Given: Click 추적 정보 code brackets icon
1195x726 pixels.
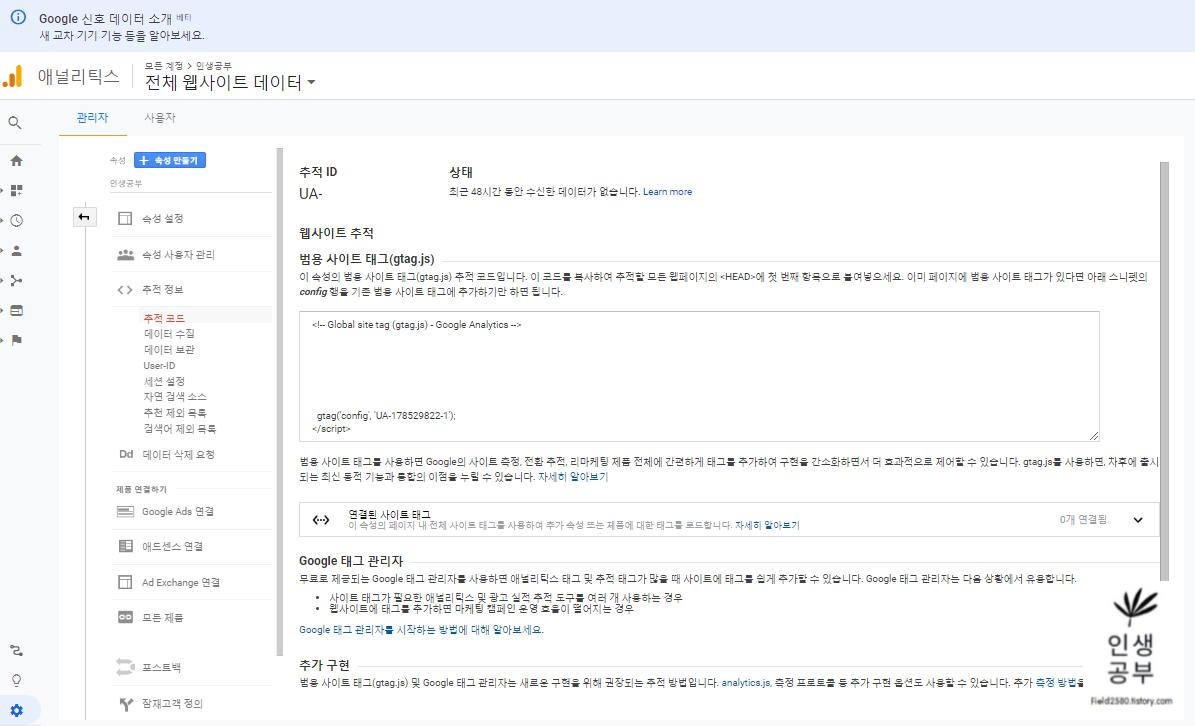Looking at the screenshot, I should [x=125, y=289].
